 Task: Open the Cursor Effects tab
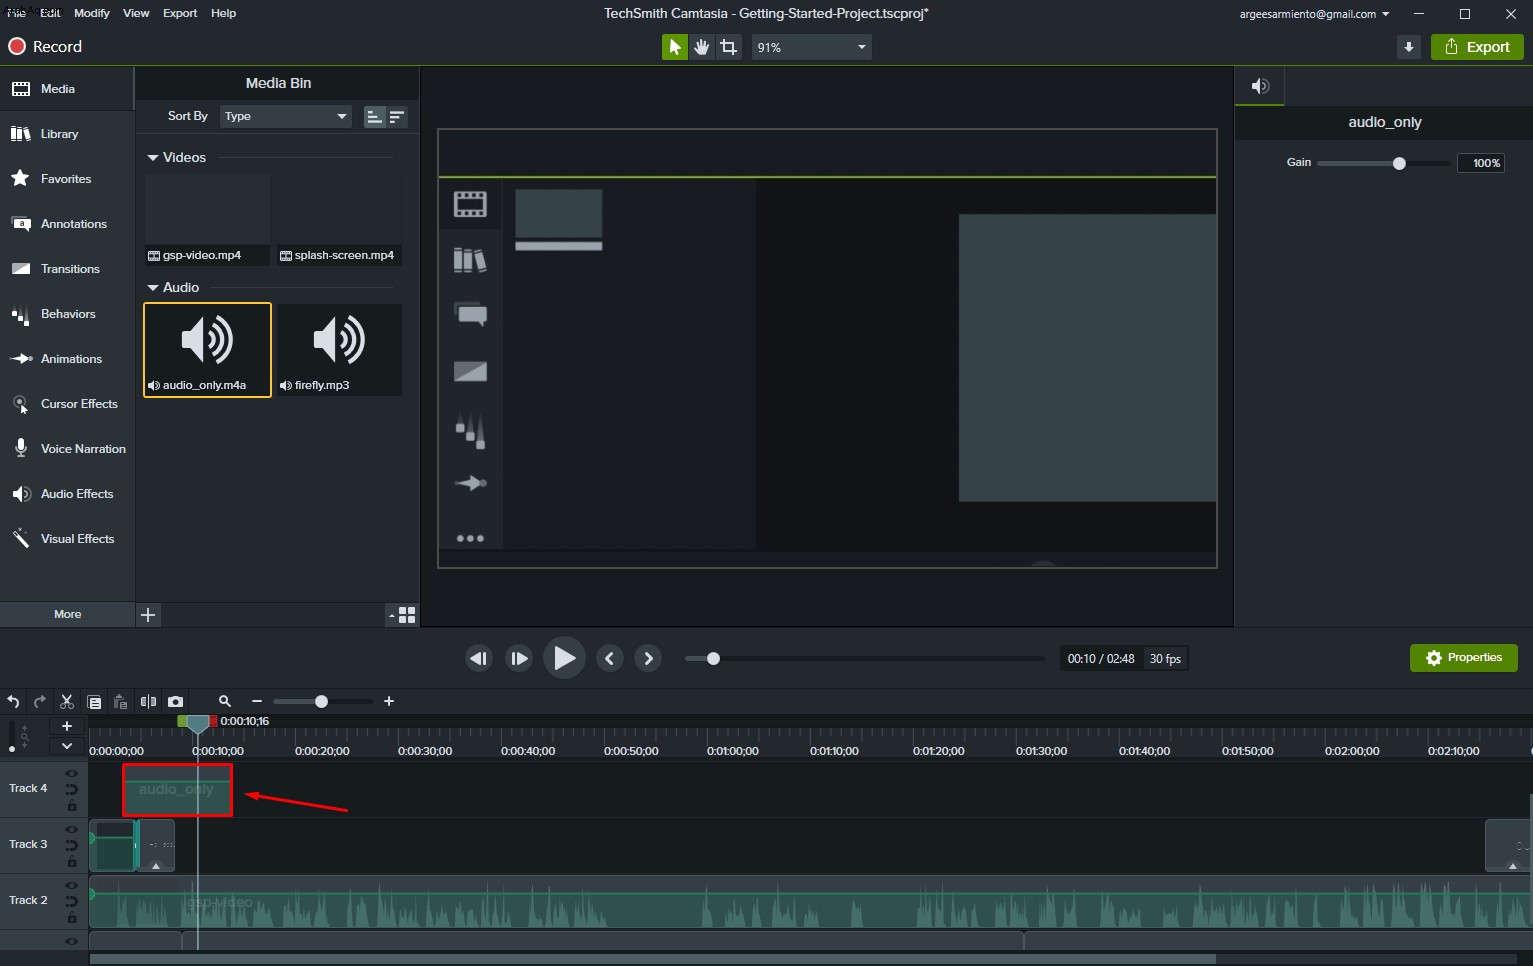click(x=67, y=404)
